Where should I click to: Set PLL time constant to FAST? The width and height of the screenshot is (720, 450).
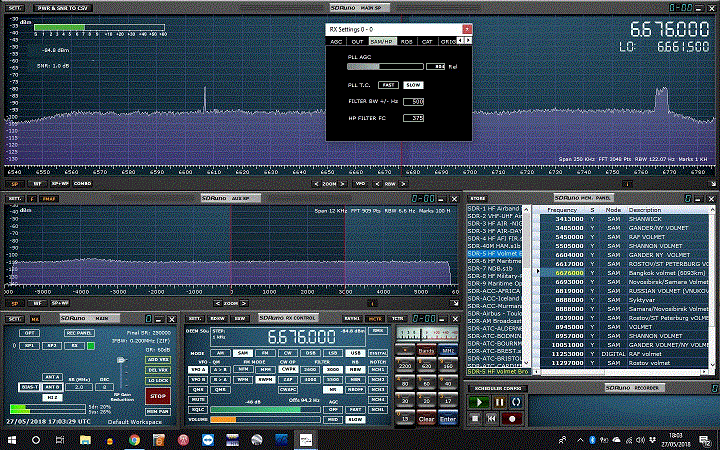pyautogui.click(x=388, y=85)
